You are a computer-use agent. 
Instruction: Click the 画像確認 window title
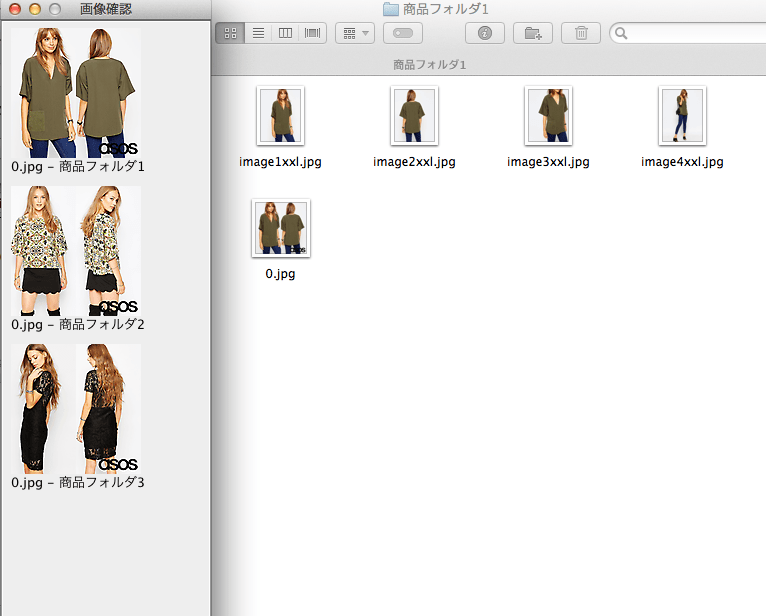(106, 9)
